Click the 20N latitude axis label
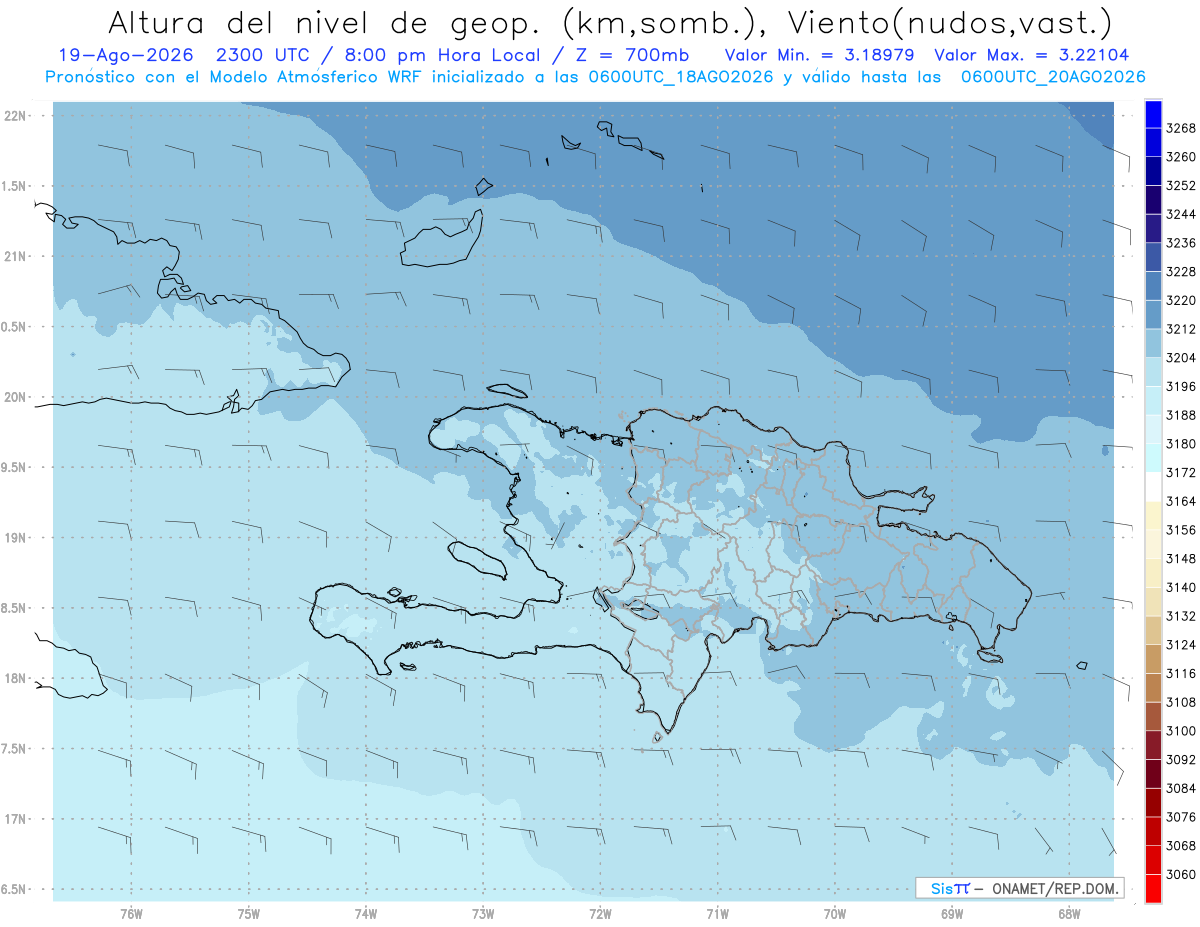 pyautogui.click(x=14, y=397)
